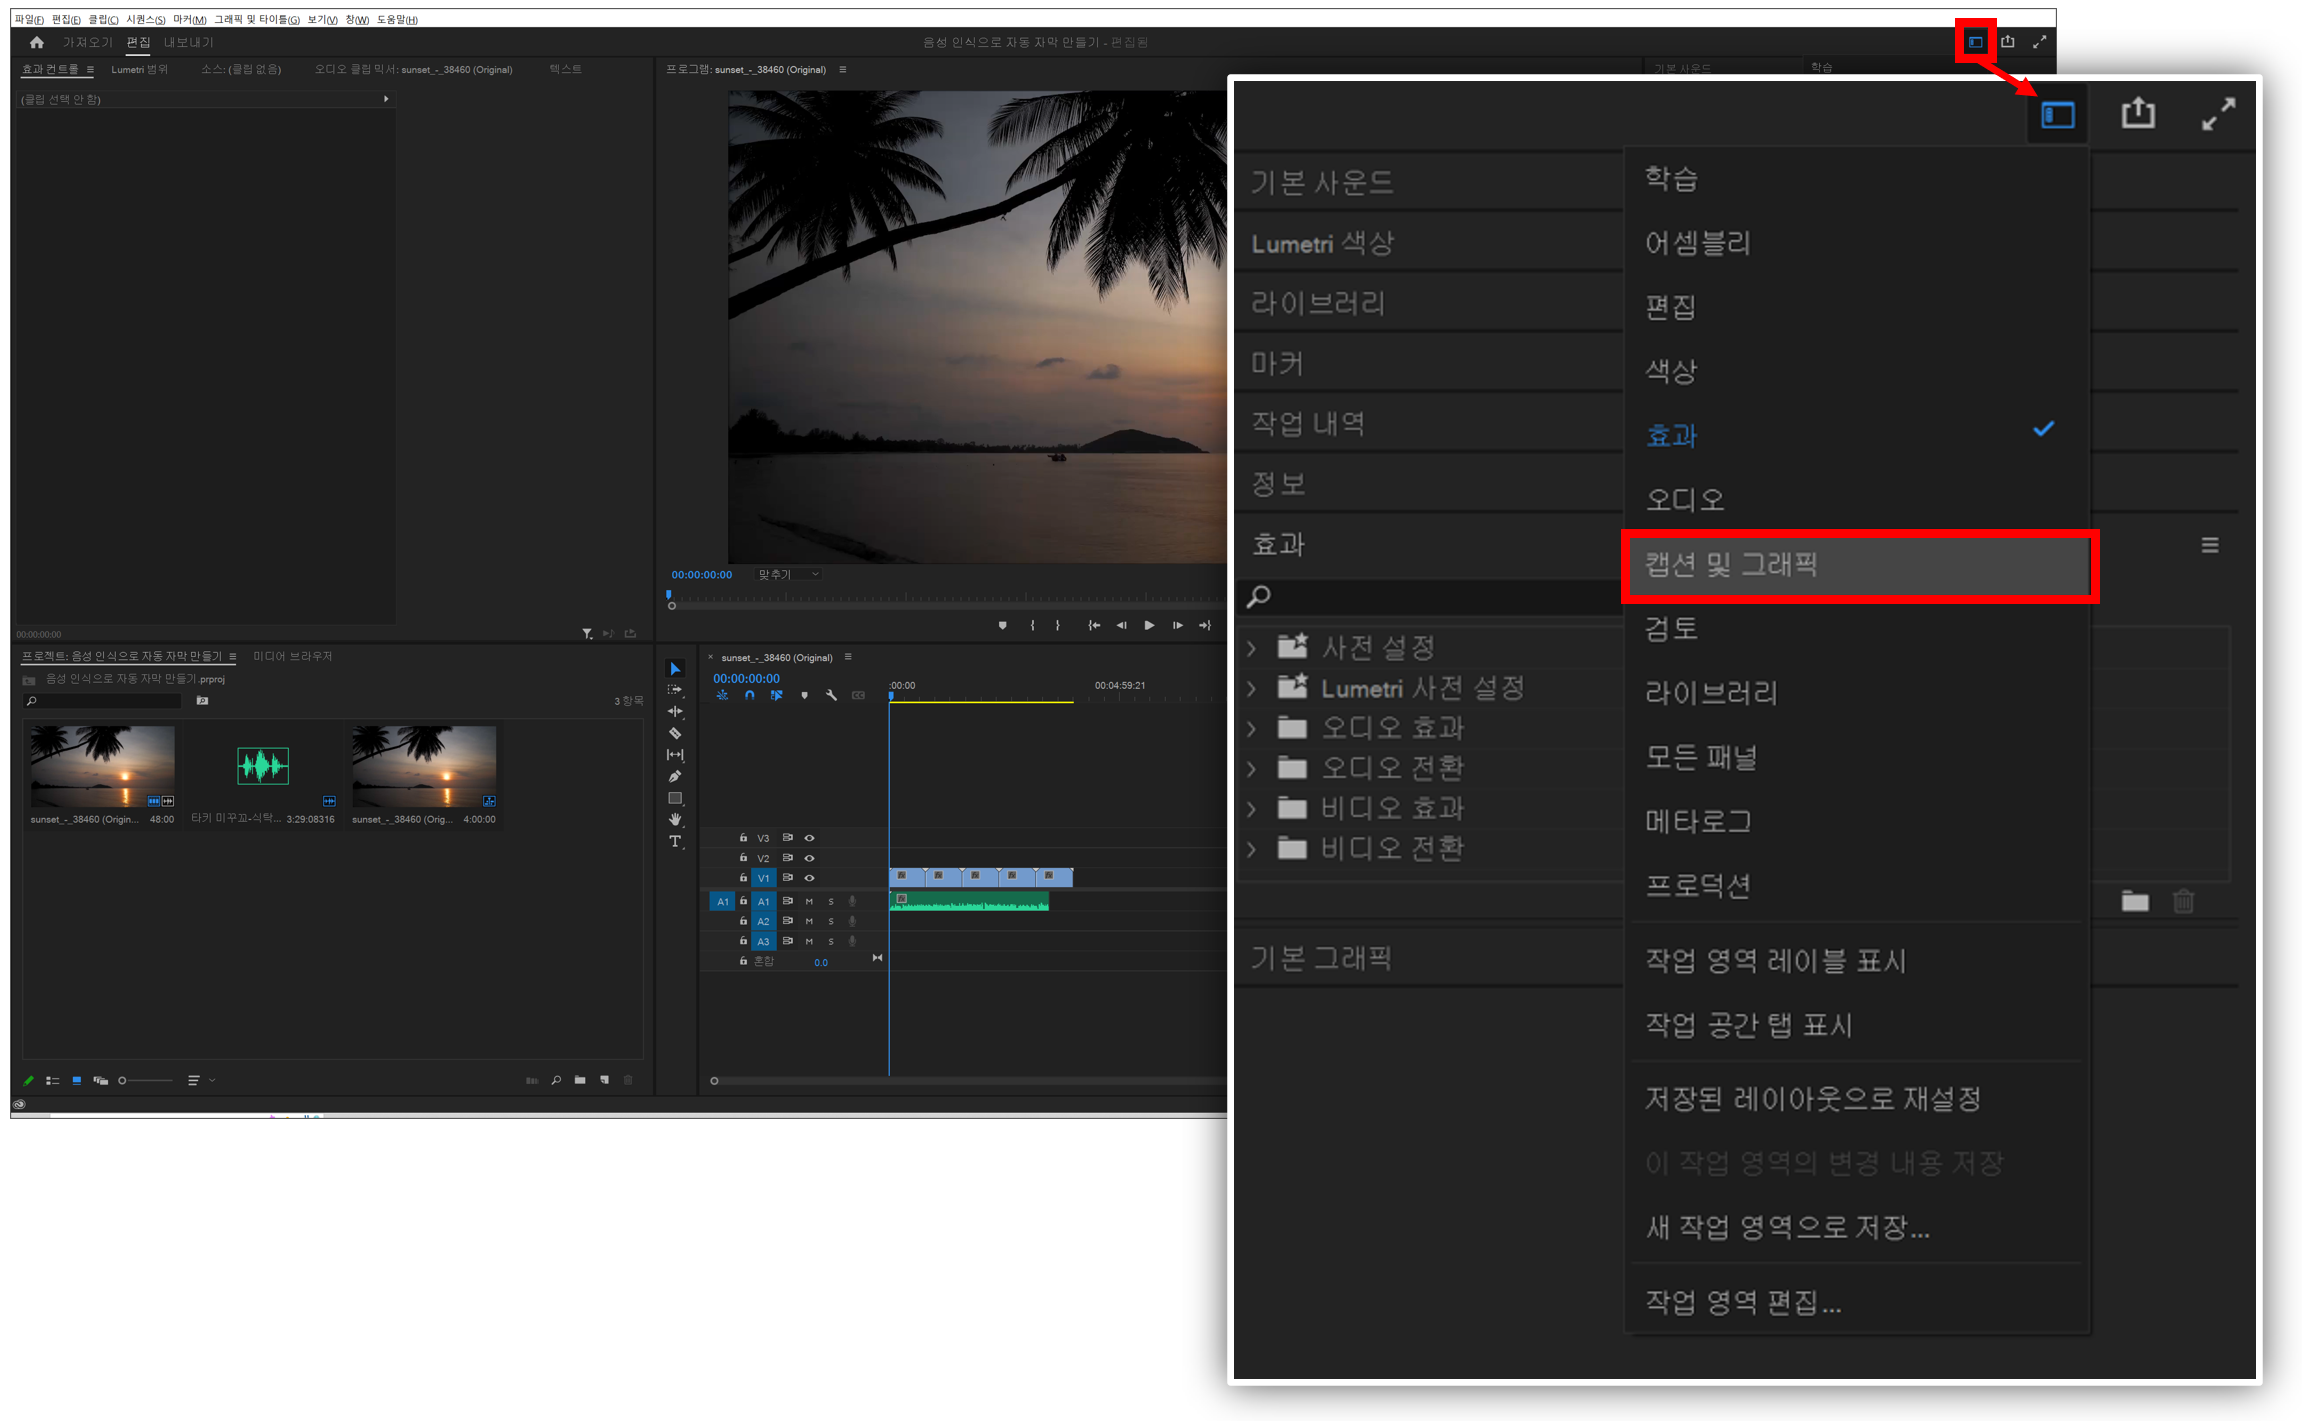The width and height of the screenshot is (2302, 1421).
Task: Click the Home icon
Action: click(37, 42)
